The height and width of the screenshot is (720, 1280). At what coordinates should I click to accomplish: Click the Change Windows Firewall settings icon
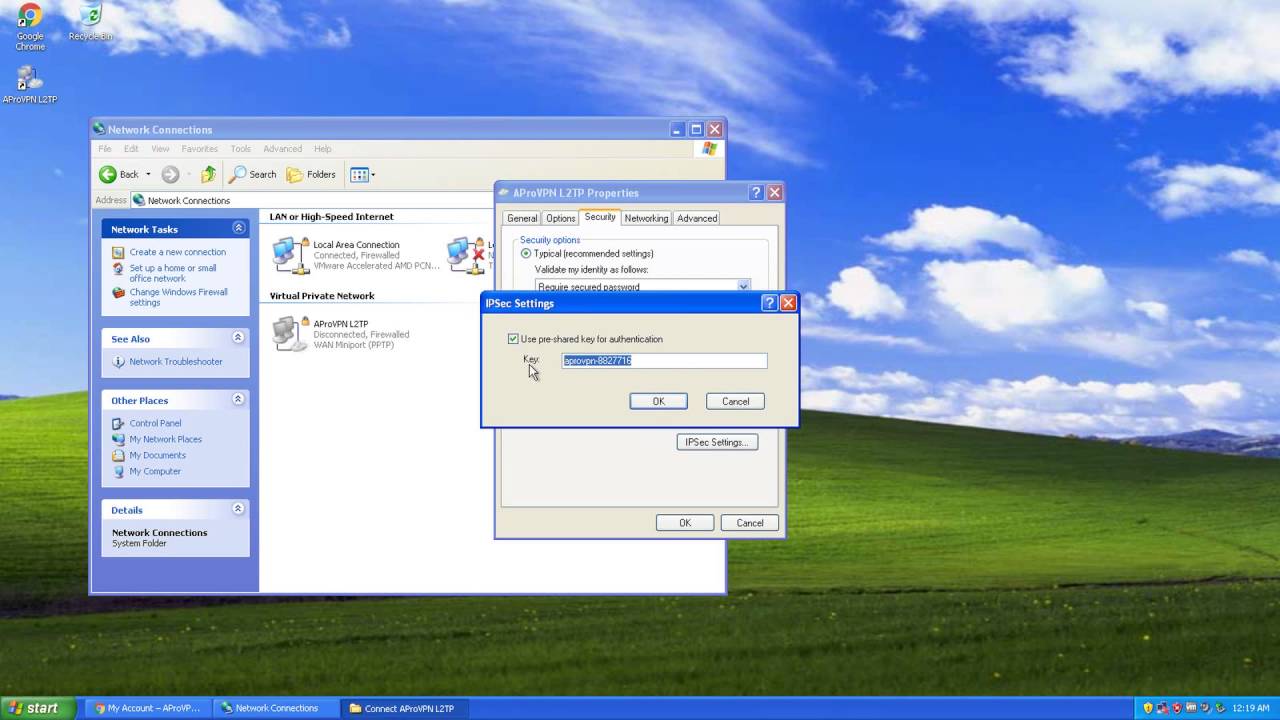tap(118, 293)
